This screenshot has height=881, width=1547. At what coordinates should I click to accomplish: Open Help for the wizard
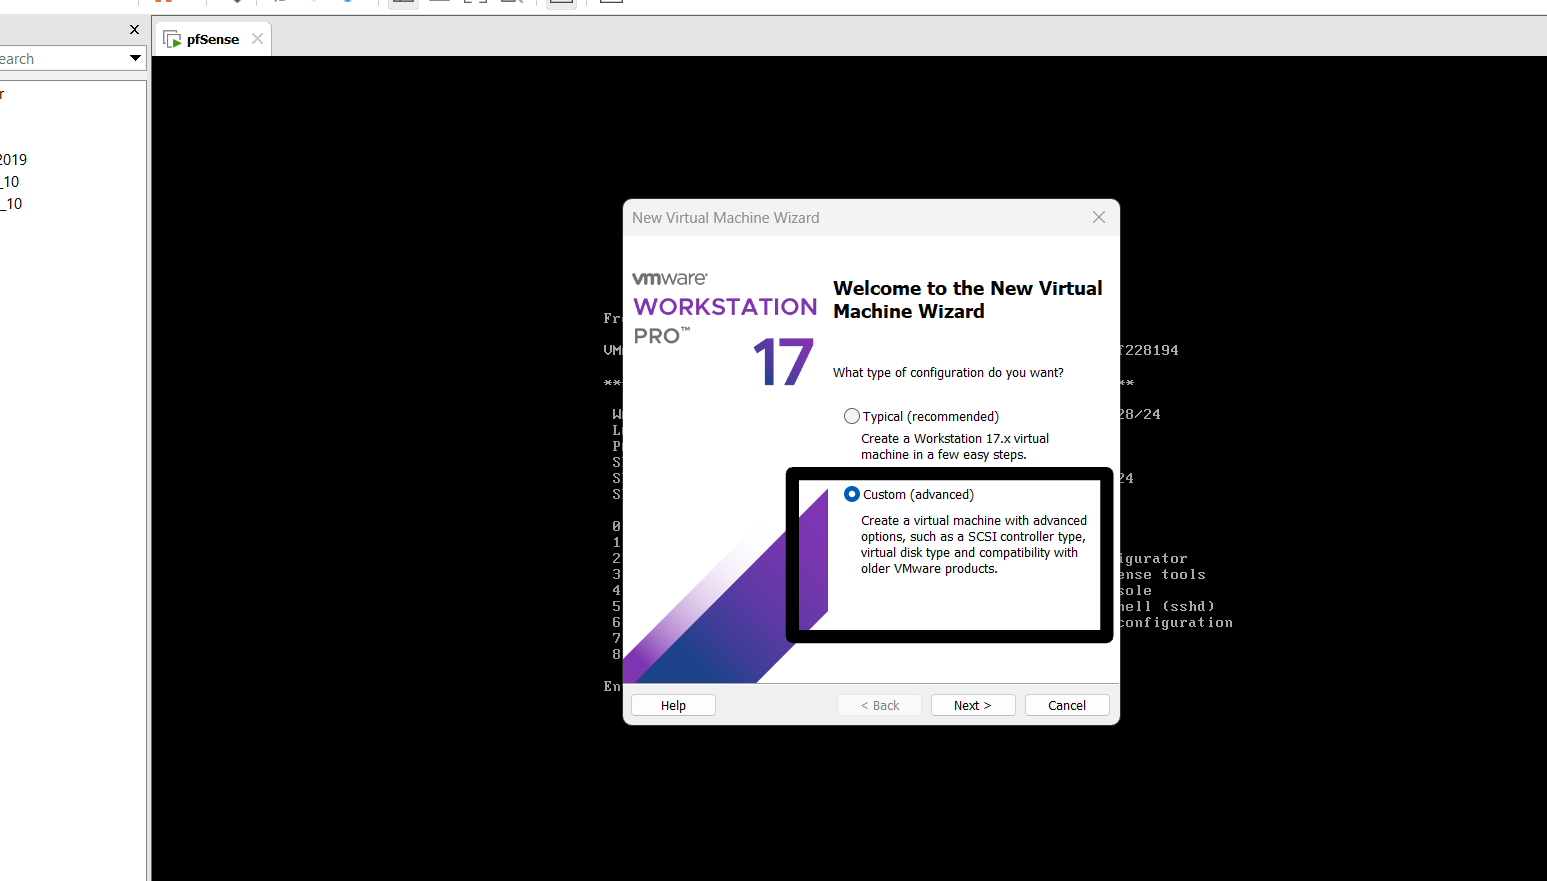673,705
